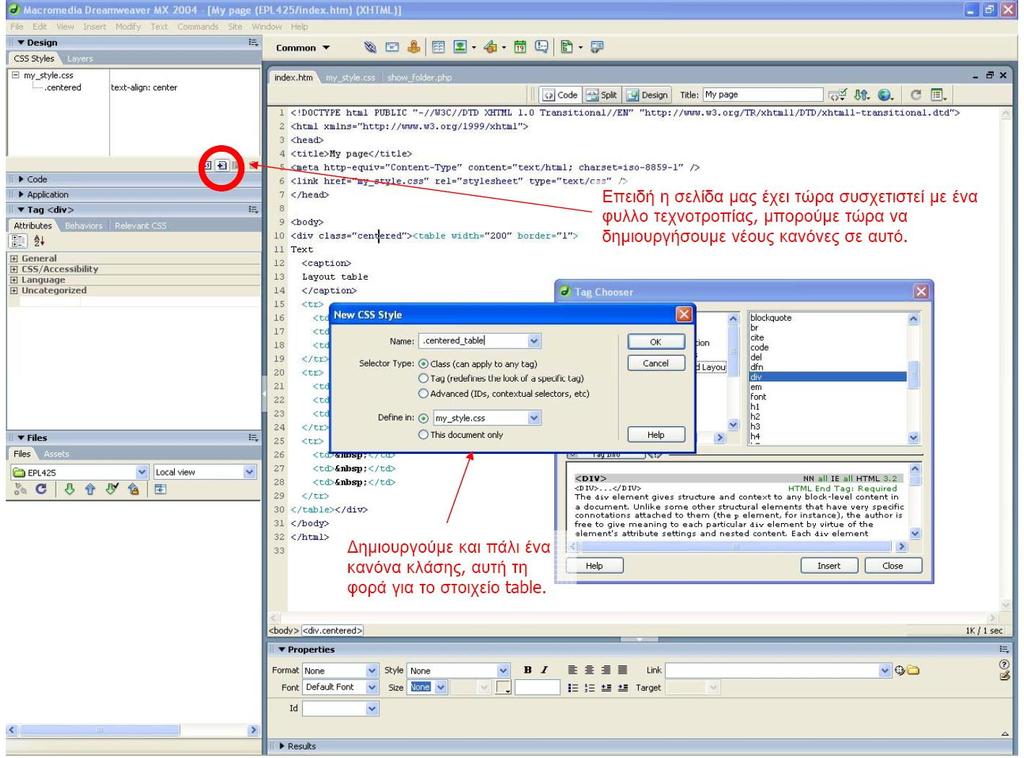This screenshot has height=758, width=1024.
Task: Click Cancel in New CSS Style dialog
Action: tap(656, 364)
